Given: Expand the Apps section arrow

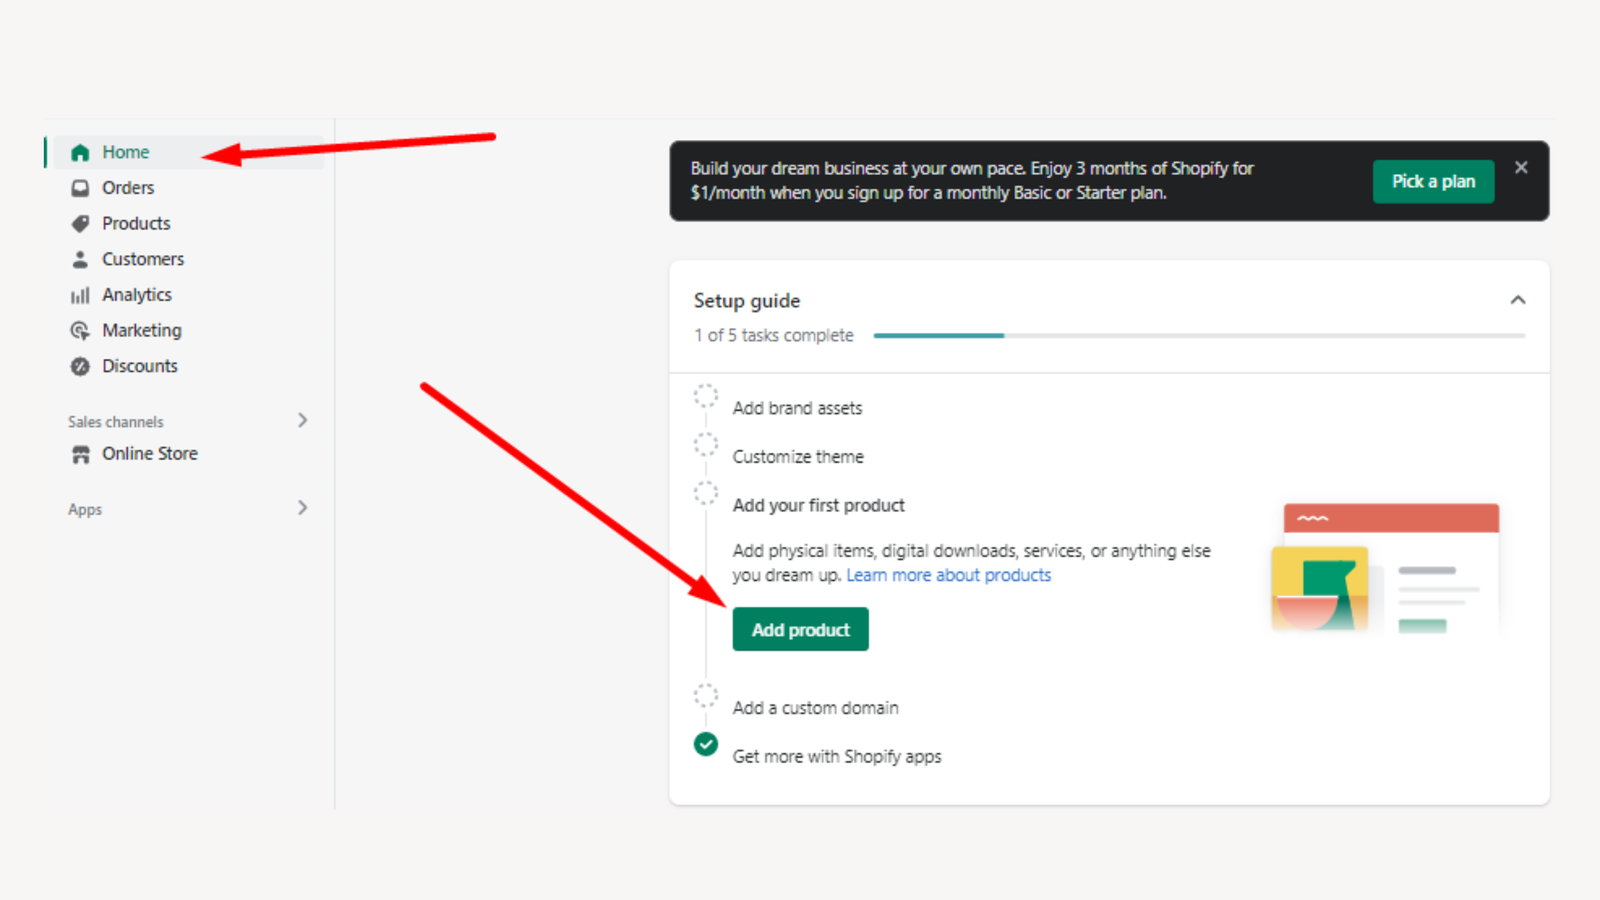Looking at the screenshot, I should click(302, 508).
